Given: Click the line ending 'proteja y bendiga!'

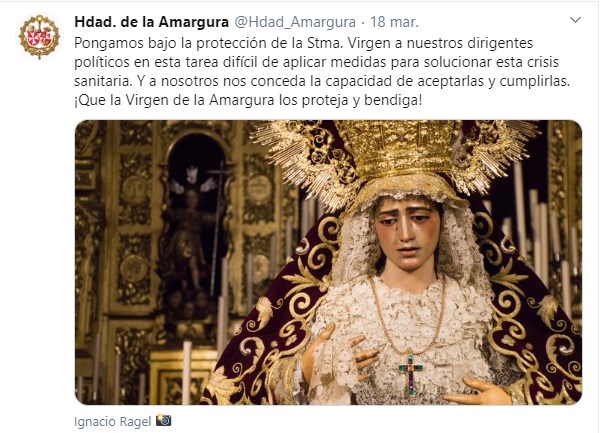Looking at the screenshot, I should tap(248, 100).
